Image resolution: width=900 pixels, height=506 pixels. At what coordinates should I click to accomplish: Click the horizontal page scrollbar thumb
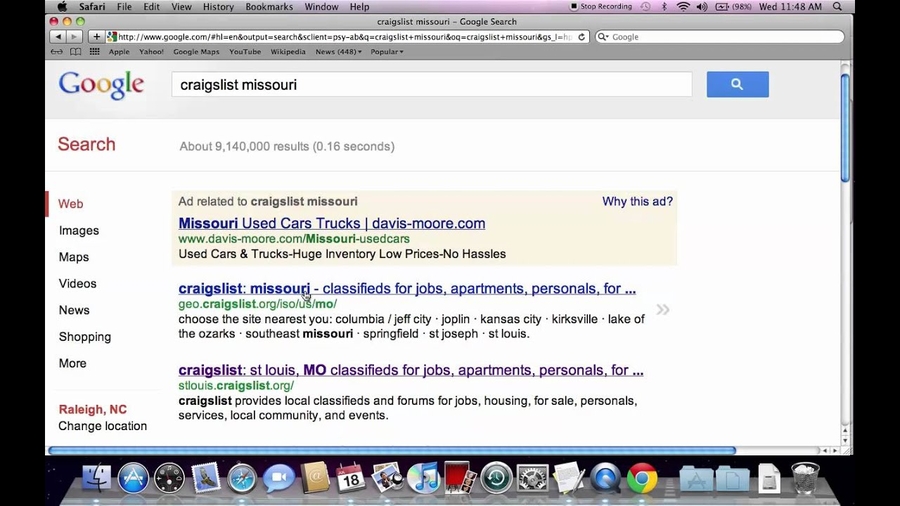coord(392,450)
